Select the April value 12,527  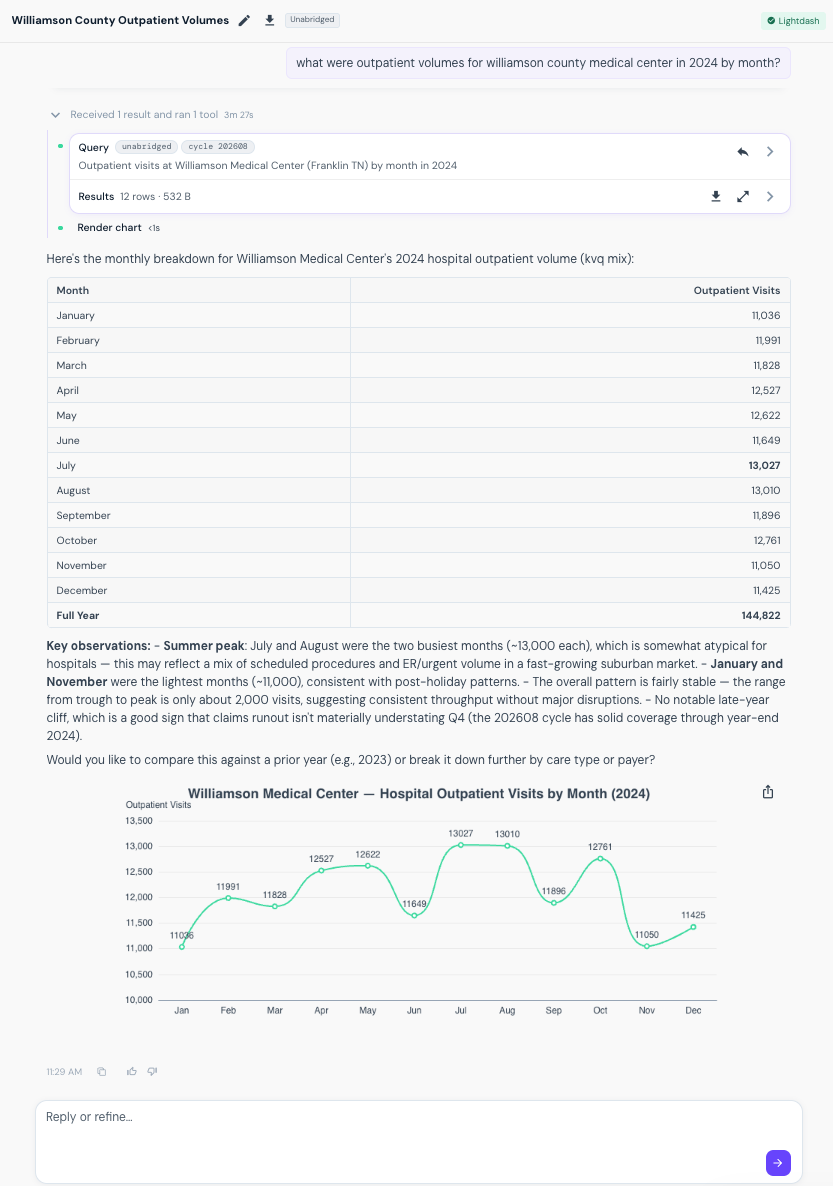766,390
